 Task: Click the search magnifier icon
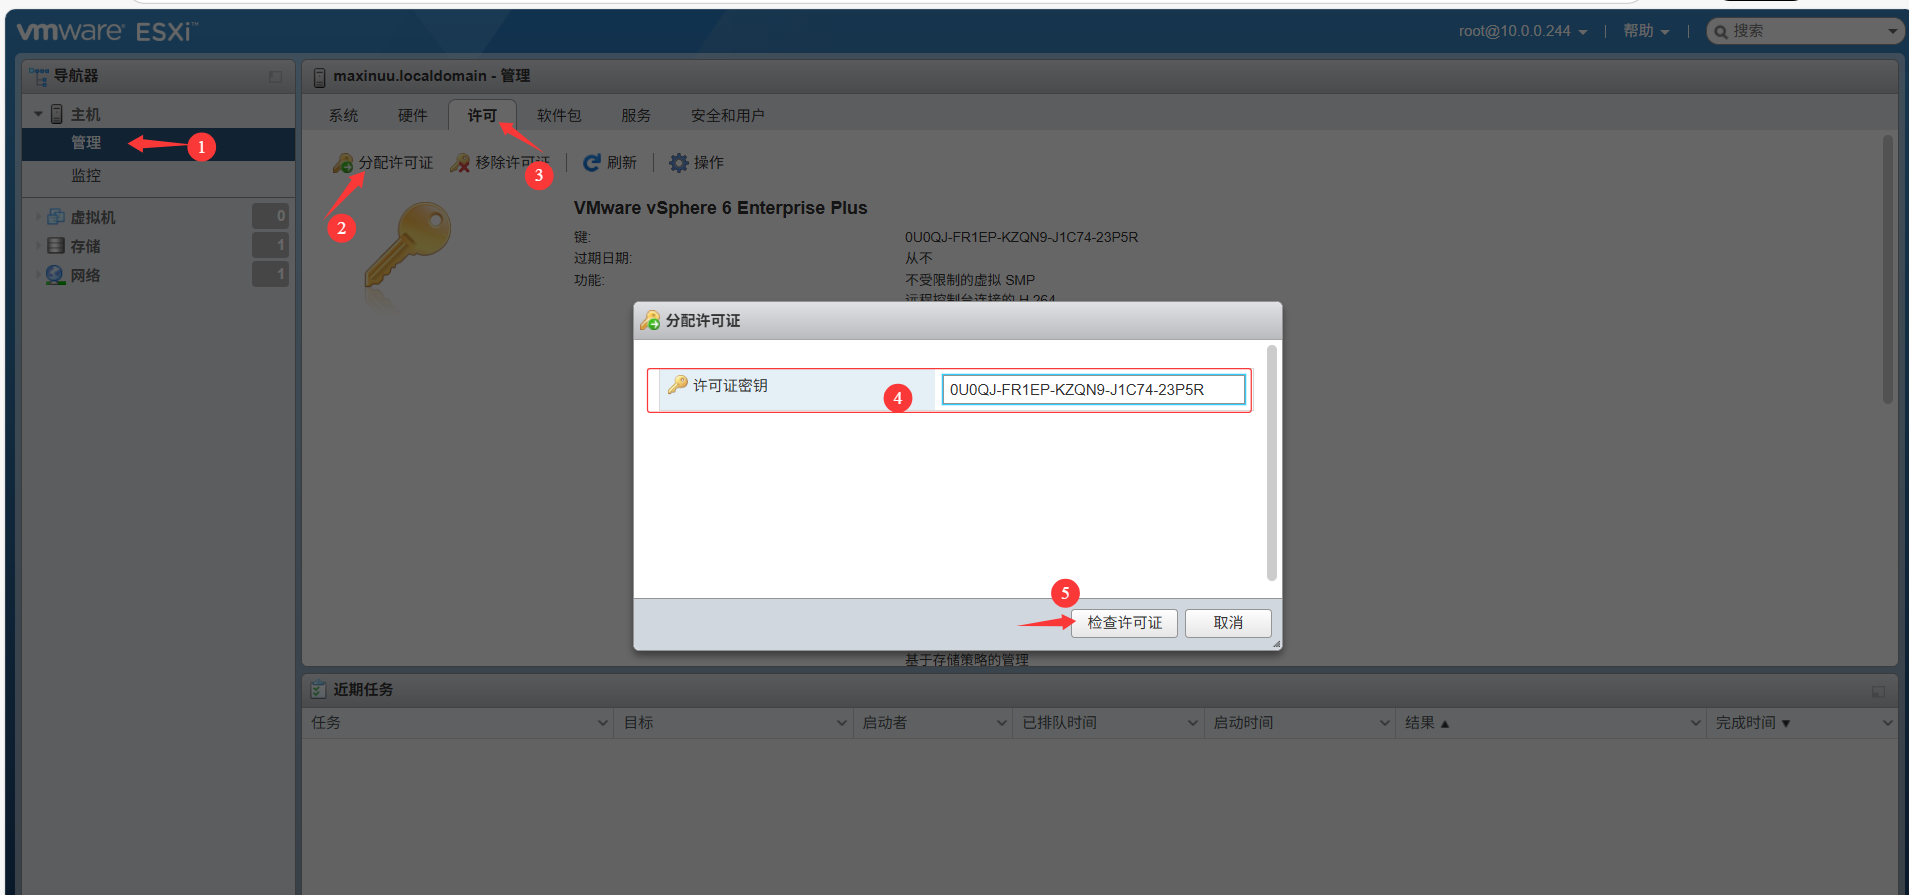point(1721,32)
